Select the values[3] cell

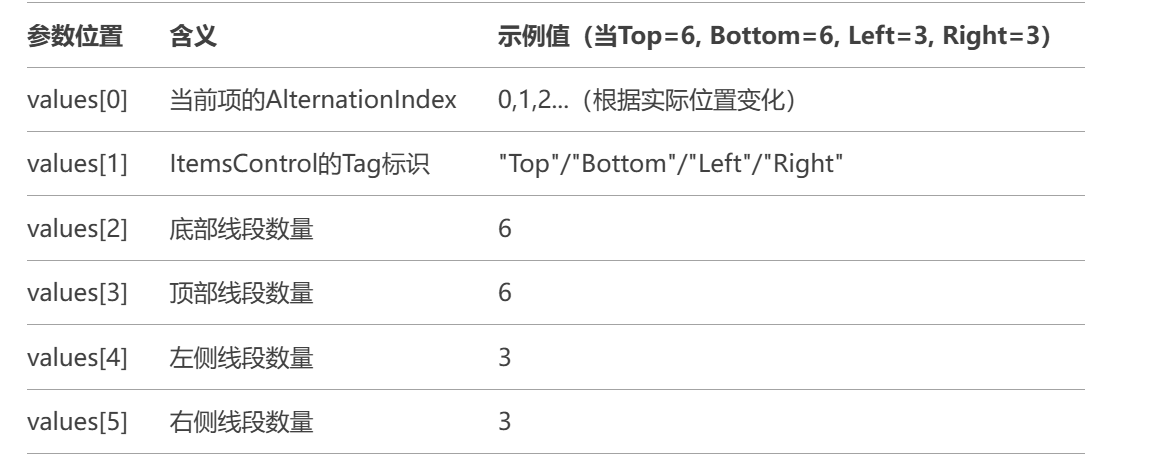point(77,293)
